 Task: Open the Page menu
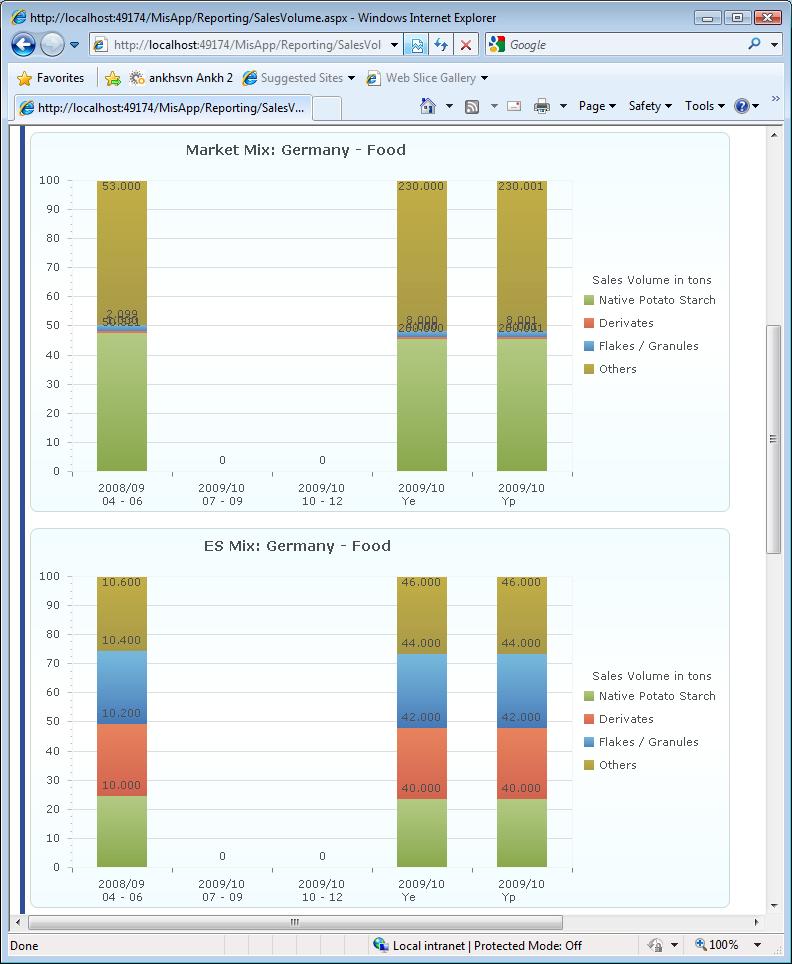597,106
